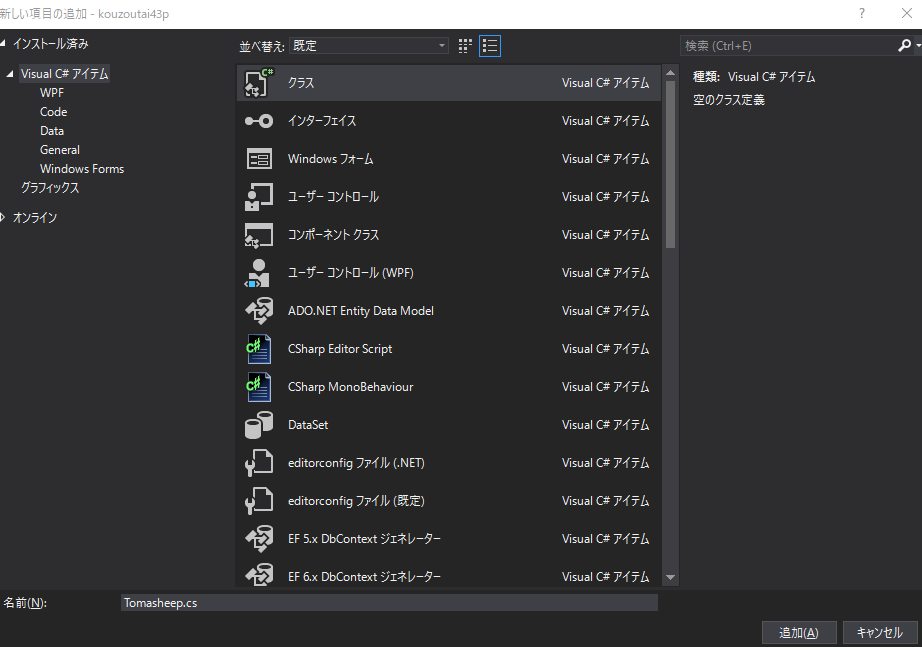The width and height of the screenshot is (922, 647).
Task: Click the キャンセル button
Action: pos(880,633)
